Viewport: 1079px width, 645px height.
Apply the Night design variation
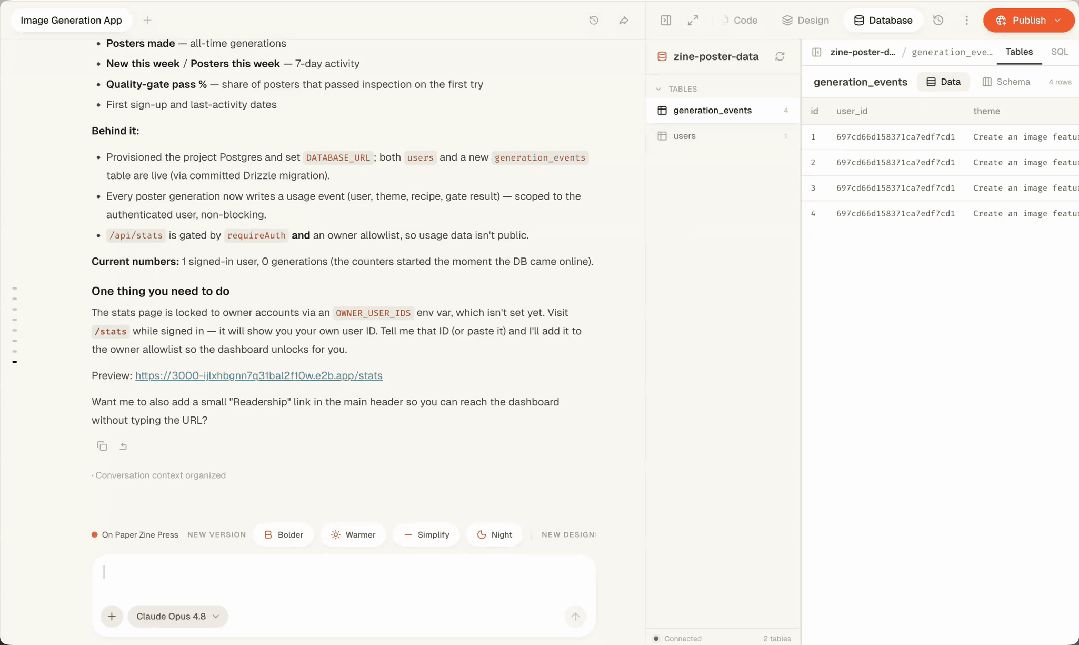(494, 535)
